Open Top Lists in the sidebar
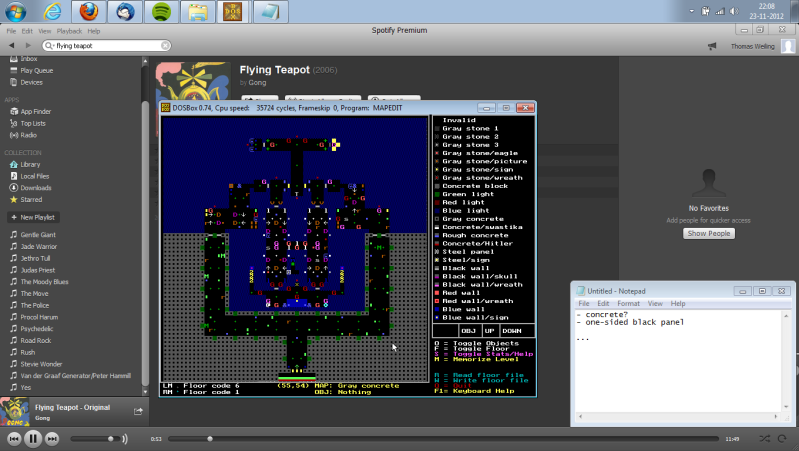This screenshot has height=451, width=799. coord(33,123)
